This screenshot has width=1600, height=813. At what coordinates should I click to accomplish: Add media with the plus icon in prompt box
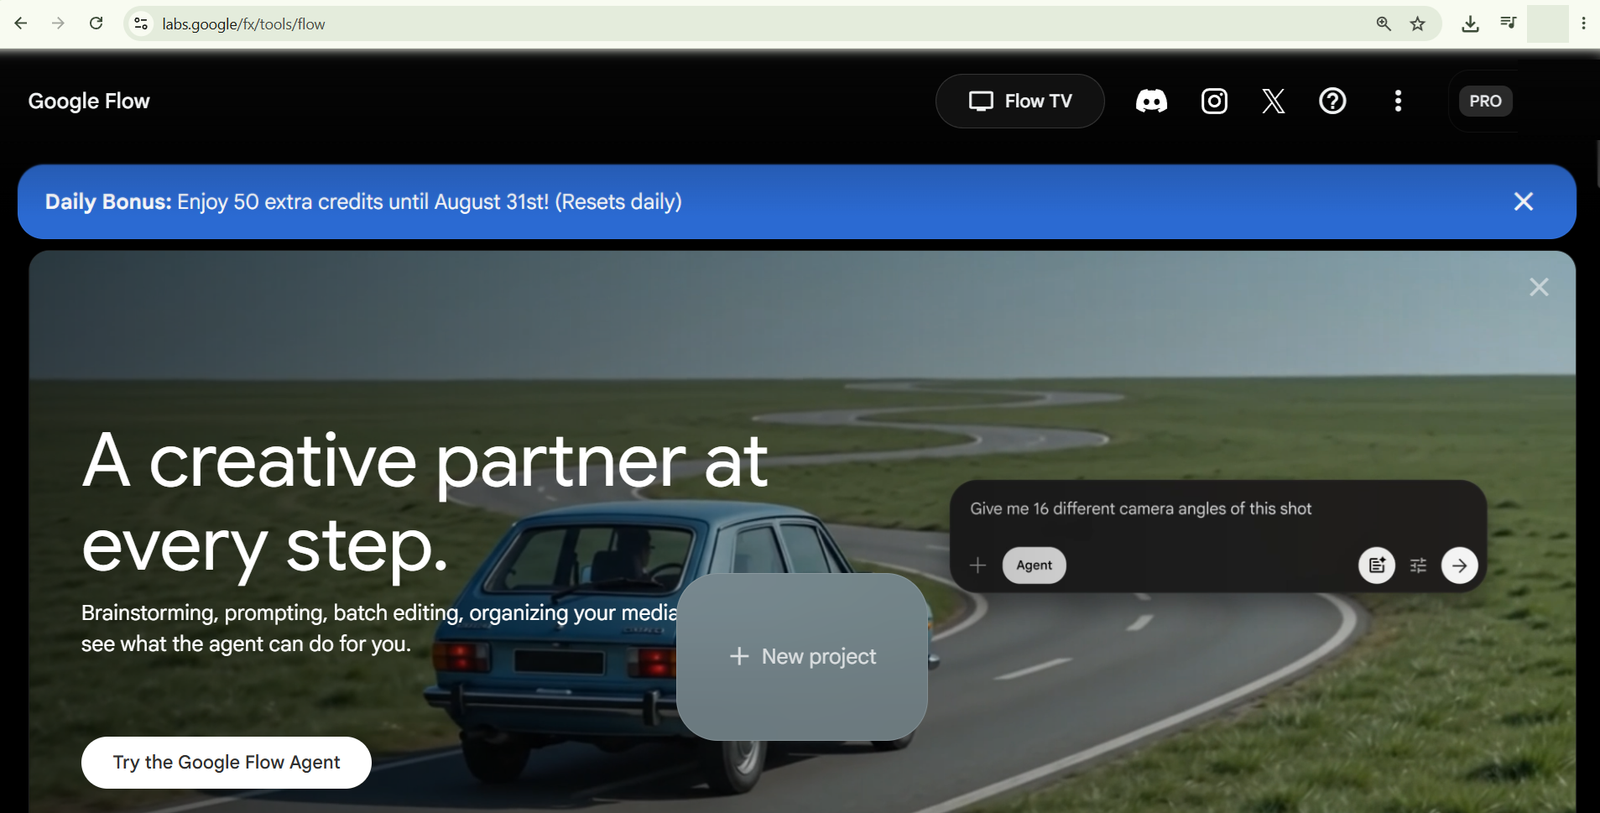point(978,565)
